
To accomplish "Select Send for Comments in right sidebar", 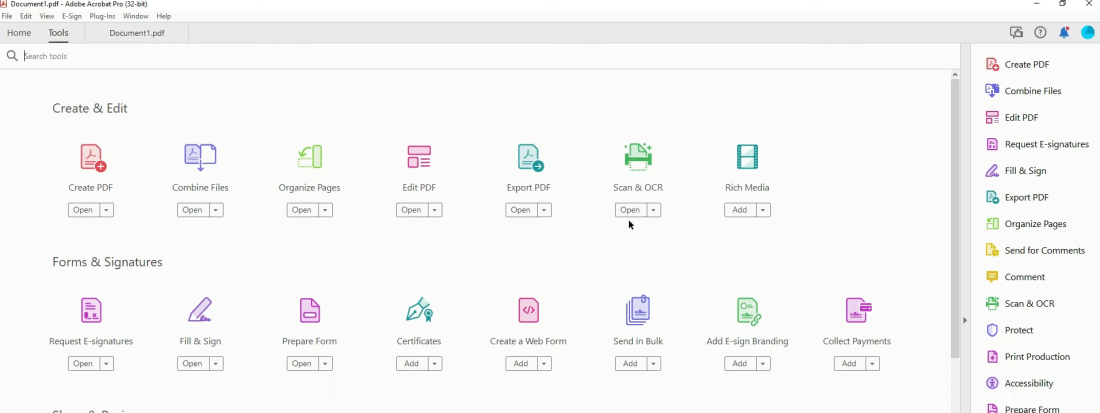I will (1035, 250).
